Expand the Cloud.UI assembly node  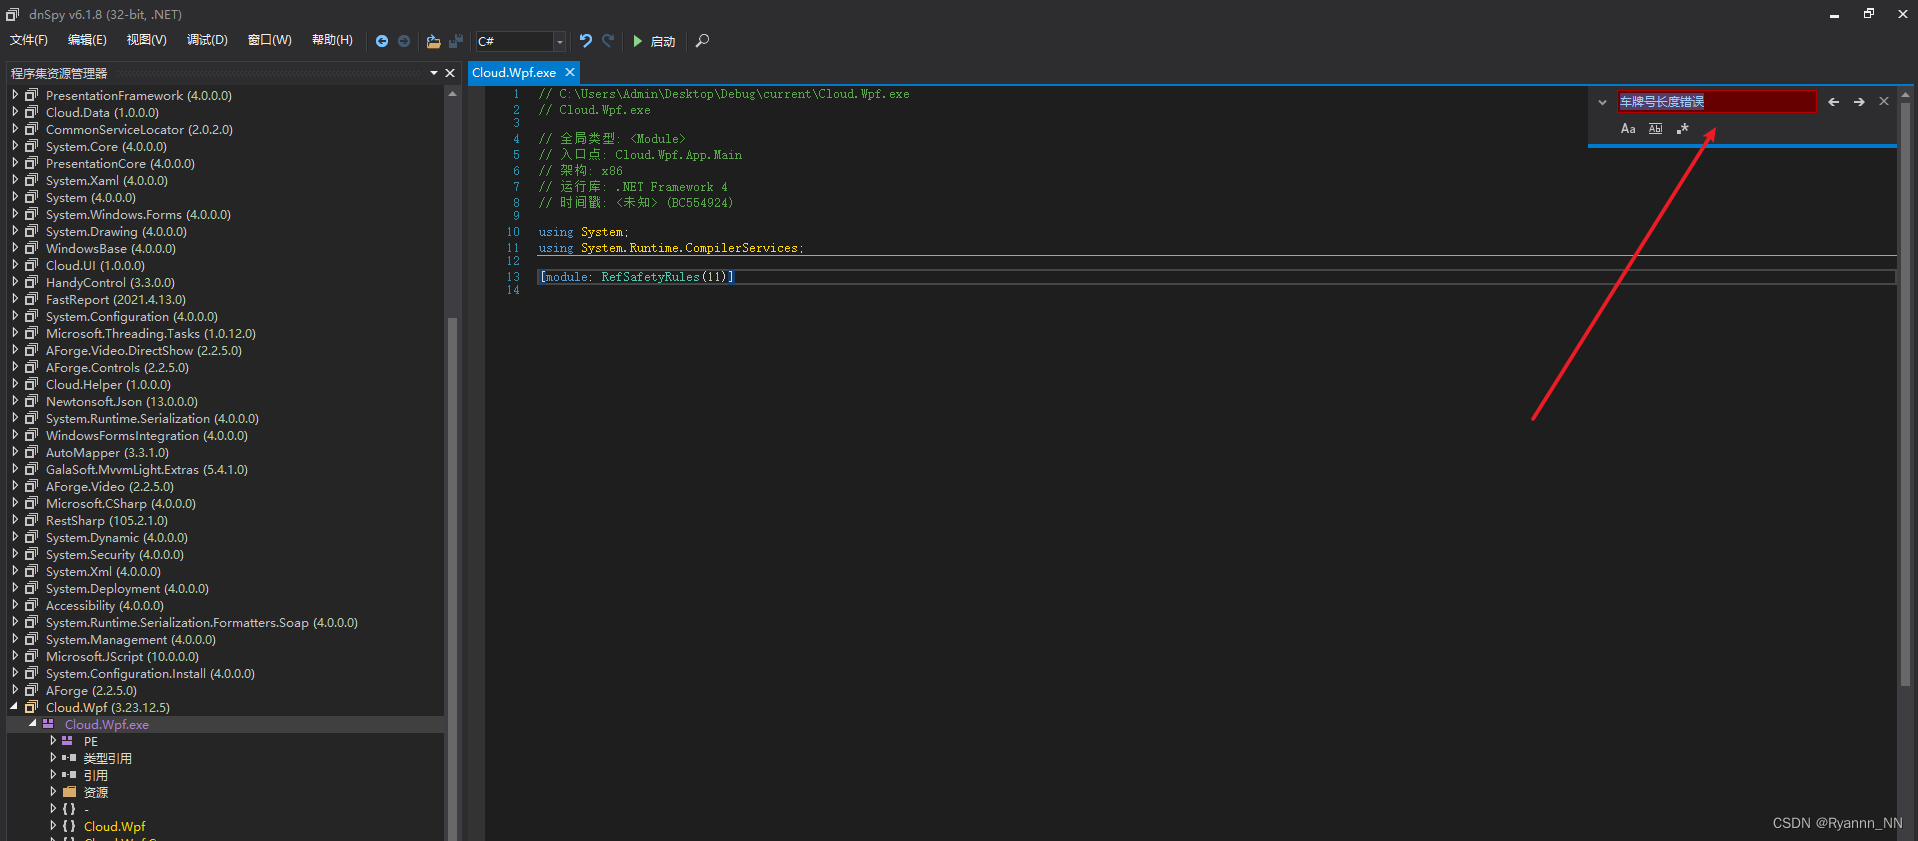(x=15, y=265)
